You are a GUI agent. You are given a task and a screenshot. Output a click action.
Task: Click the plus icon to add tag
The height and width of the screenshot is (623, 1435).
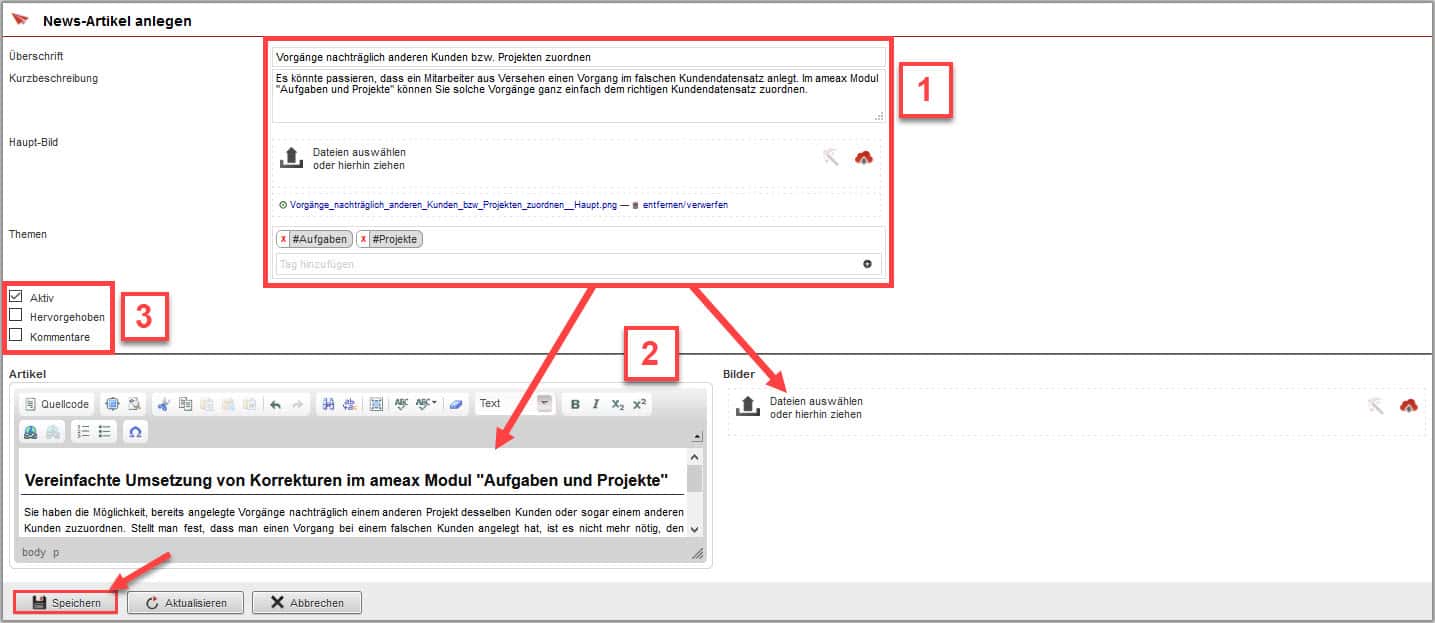coord(867,264)
